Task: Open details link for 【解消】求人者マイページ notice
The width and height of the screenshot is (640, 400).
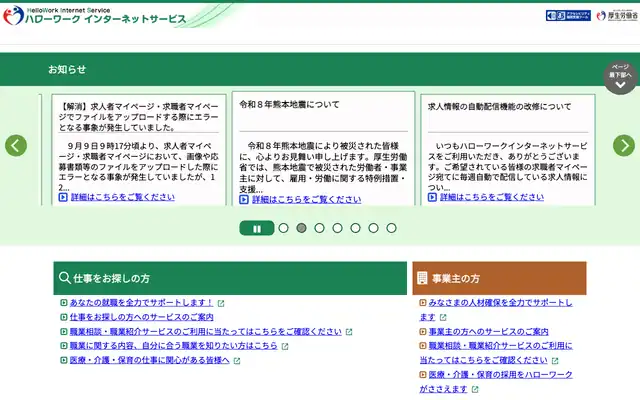Action: tap(122, 197)
